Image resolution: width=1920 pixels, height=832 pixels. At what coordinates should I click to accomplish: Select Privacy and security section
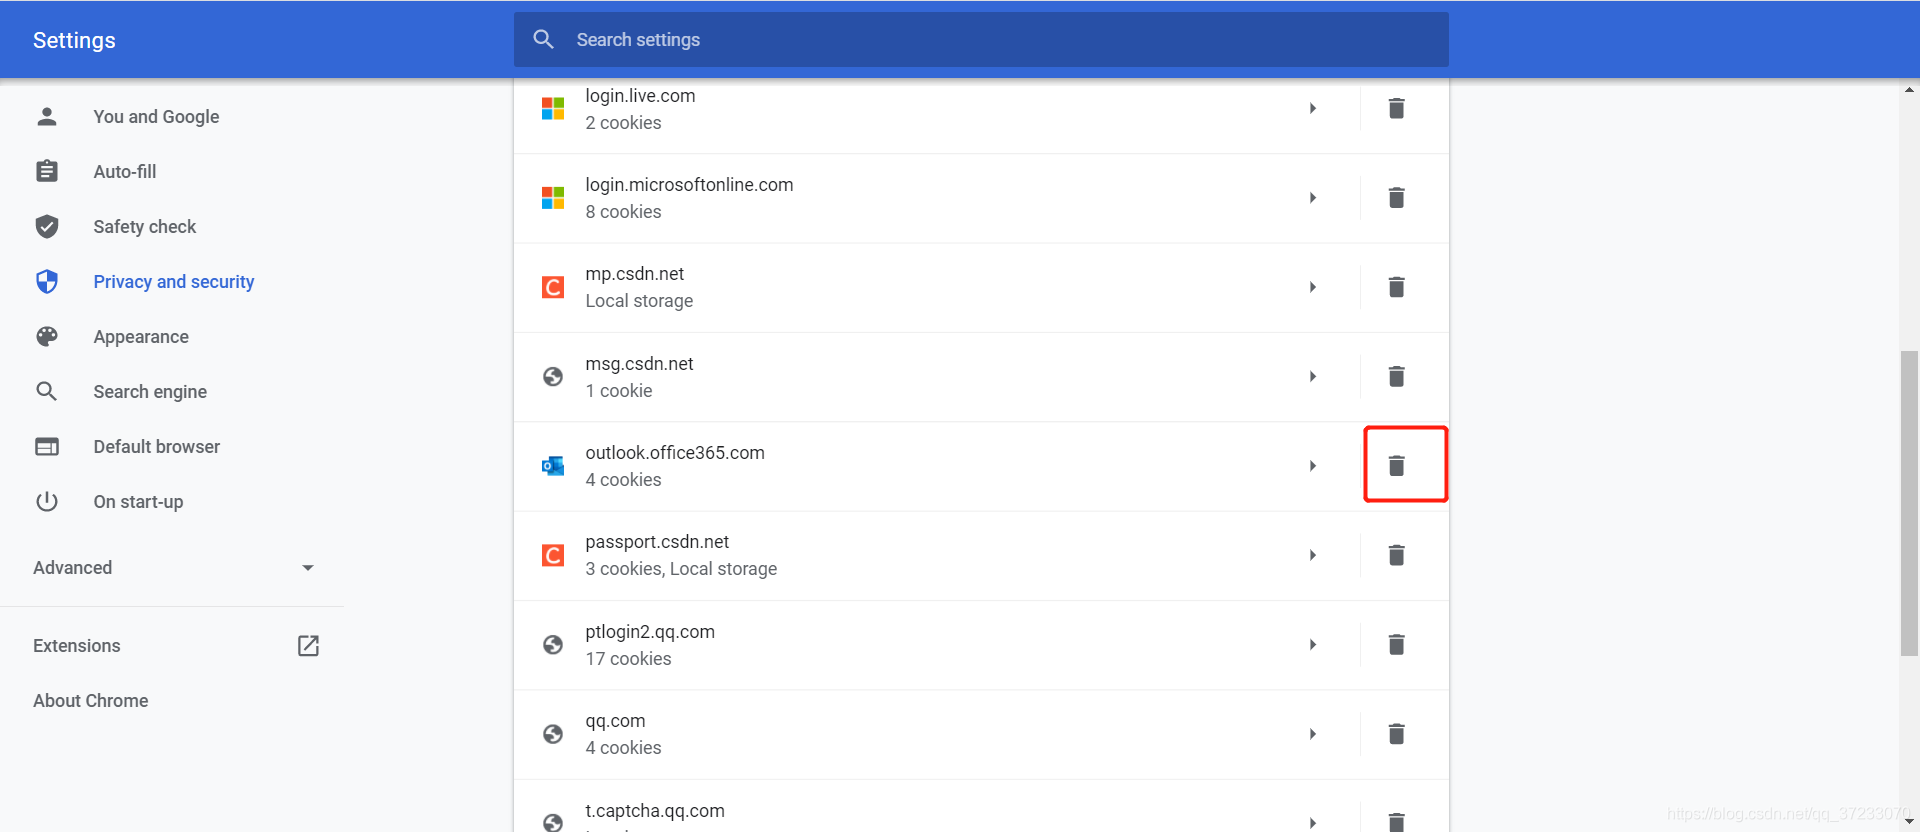172,281
